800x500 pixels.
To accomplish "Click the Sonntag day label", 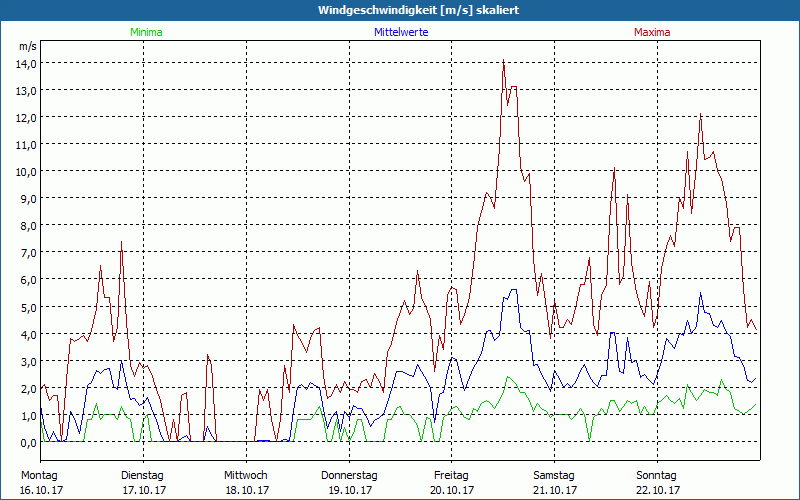I will click(x=657, y=475).
